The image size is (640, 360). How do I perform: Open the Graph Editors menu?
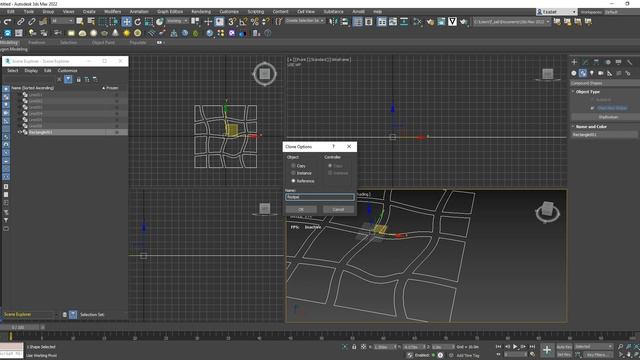(170, 11)
